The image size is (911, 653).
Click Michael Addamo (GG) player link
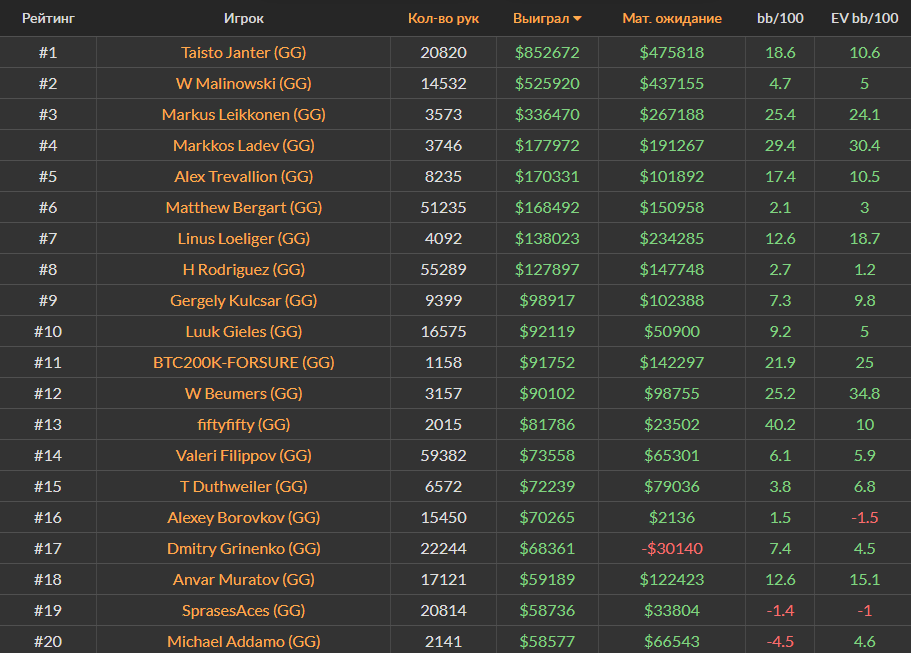point(243,641)
